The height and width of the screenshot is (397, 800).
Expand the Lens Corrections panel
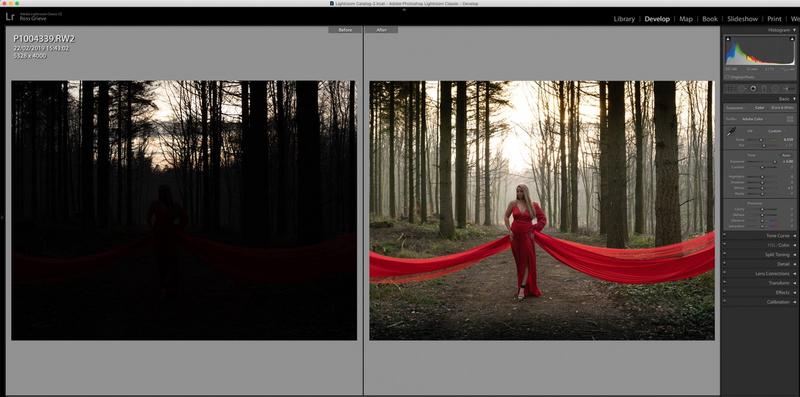point(794,274)
